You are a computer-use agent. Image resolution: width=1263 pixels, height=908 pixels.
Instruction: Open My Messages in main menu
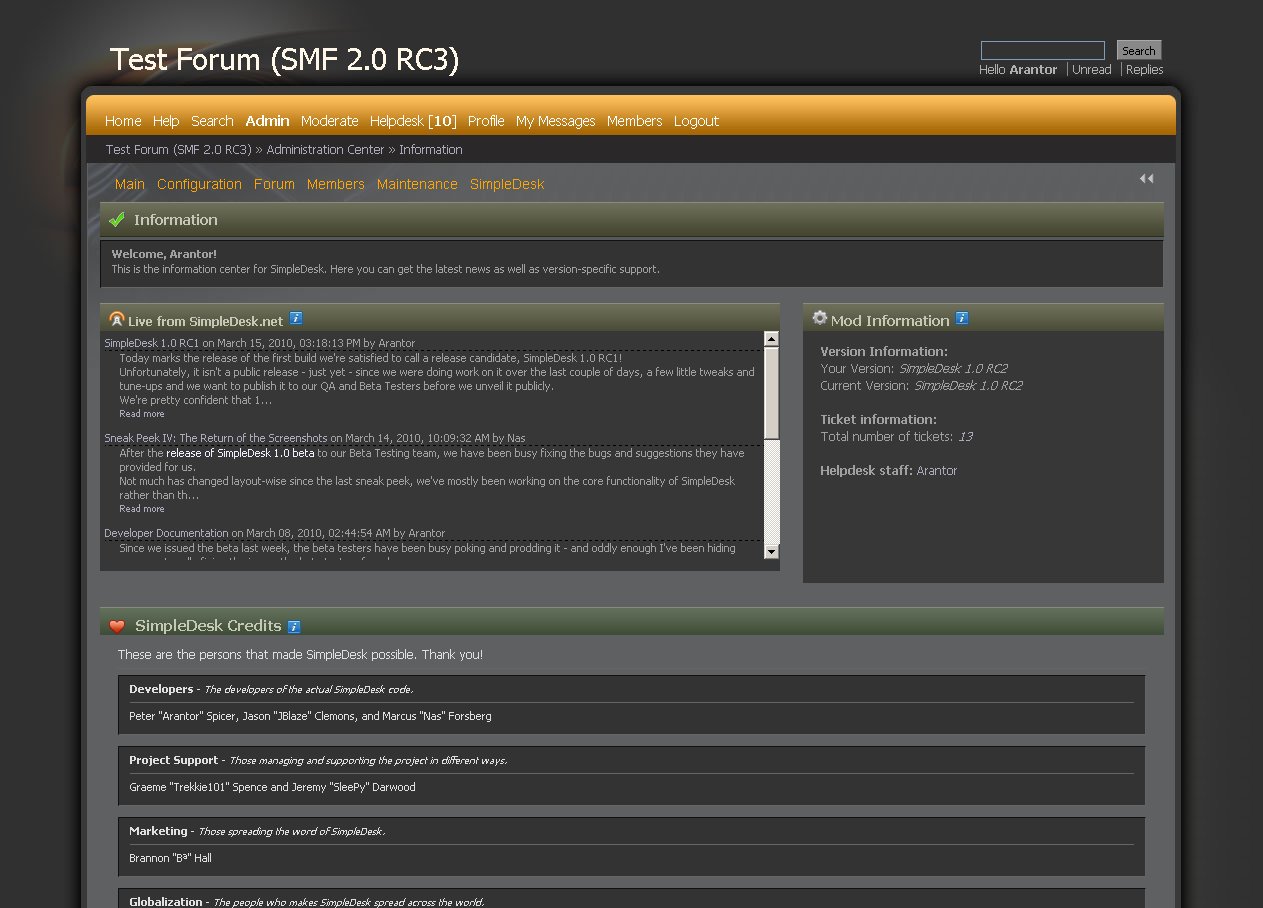(x=555, y=121)
